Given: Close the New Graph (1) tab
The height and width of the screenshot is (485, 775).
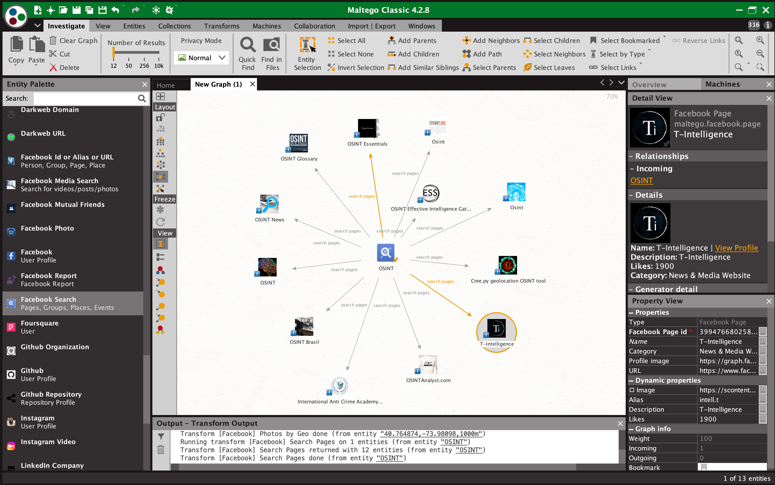Looking at the screenshot, I should (x=252, y=84).
